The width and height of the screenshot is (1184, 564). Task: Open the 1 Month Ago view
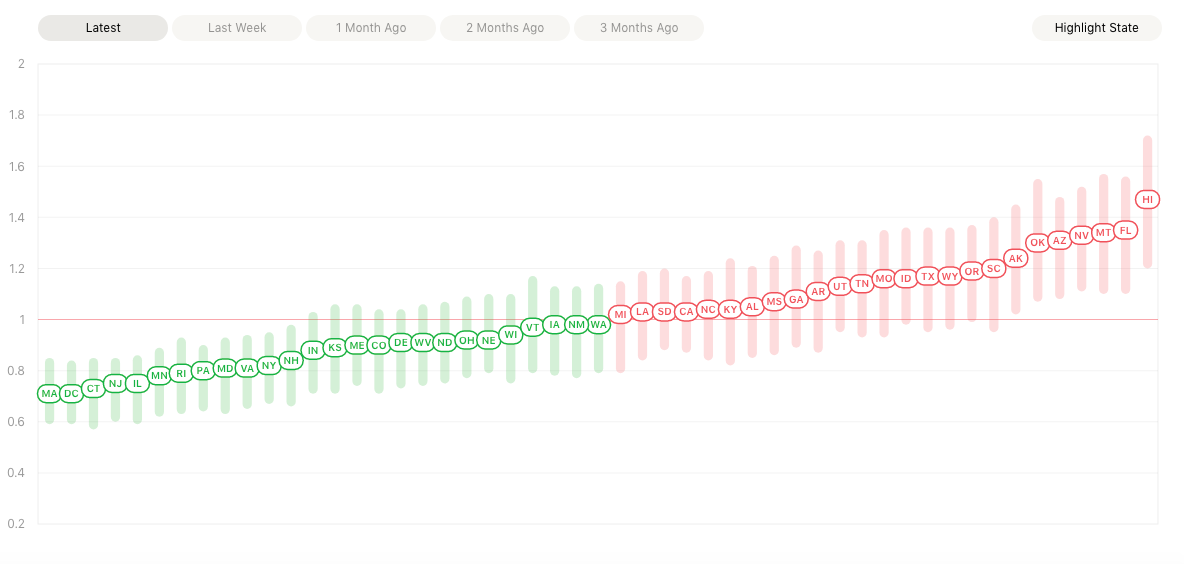pyautogui.click(x=371, y=28)
